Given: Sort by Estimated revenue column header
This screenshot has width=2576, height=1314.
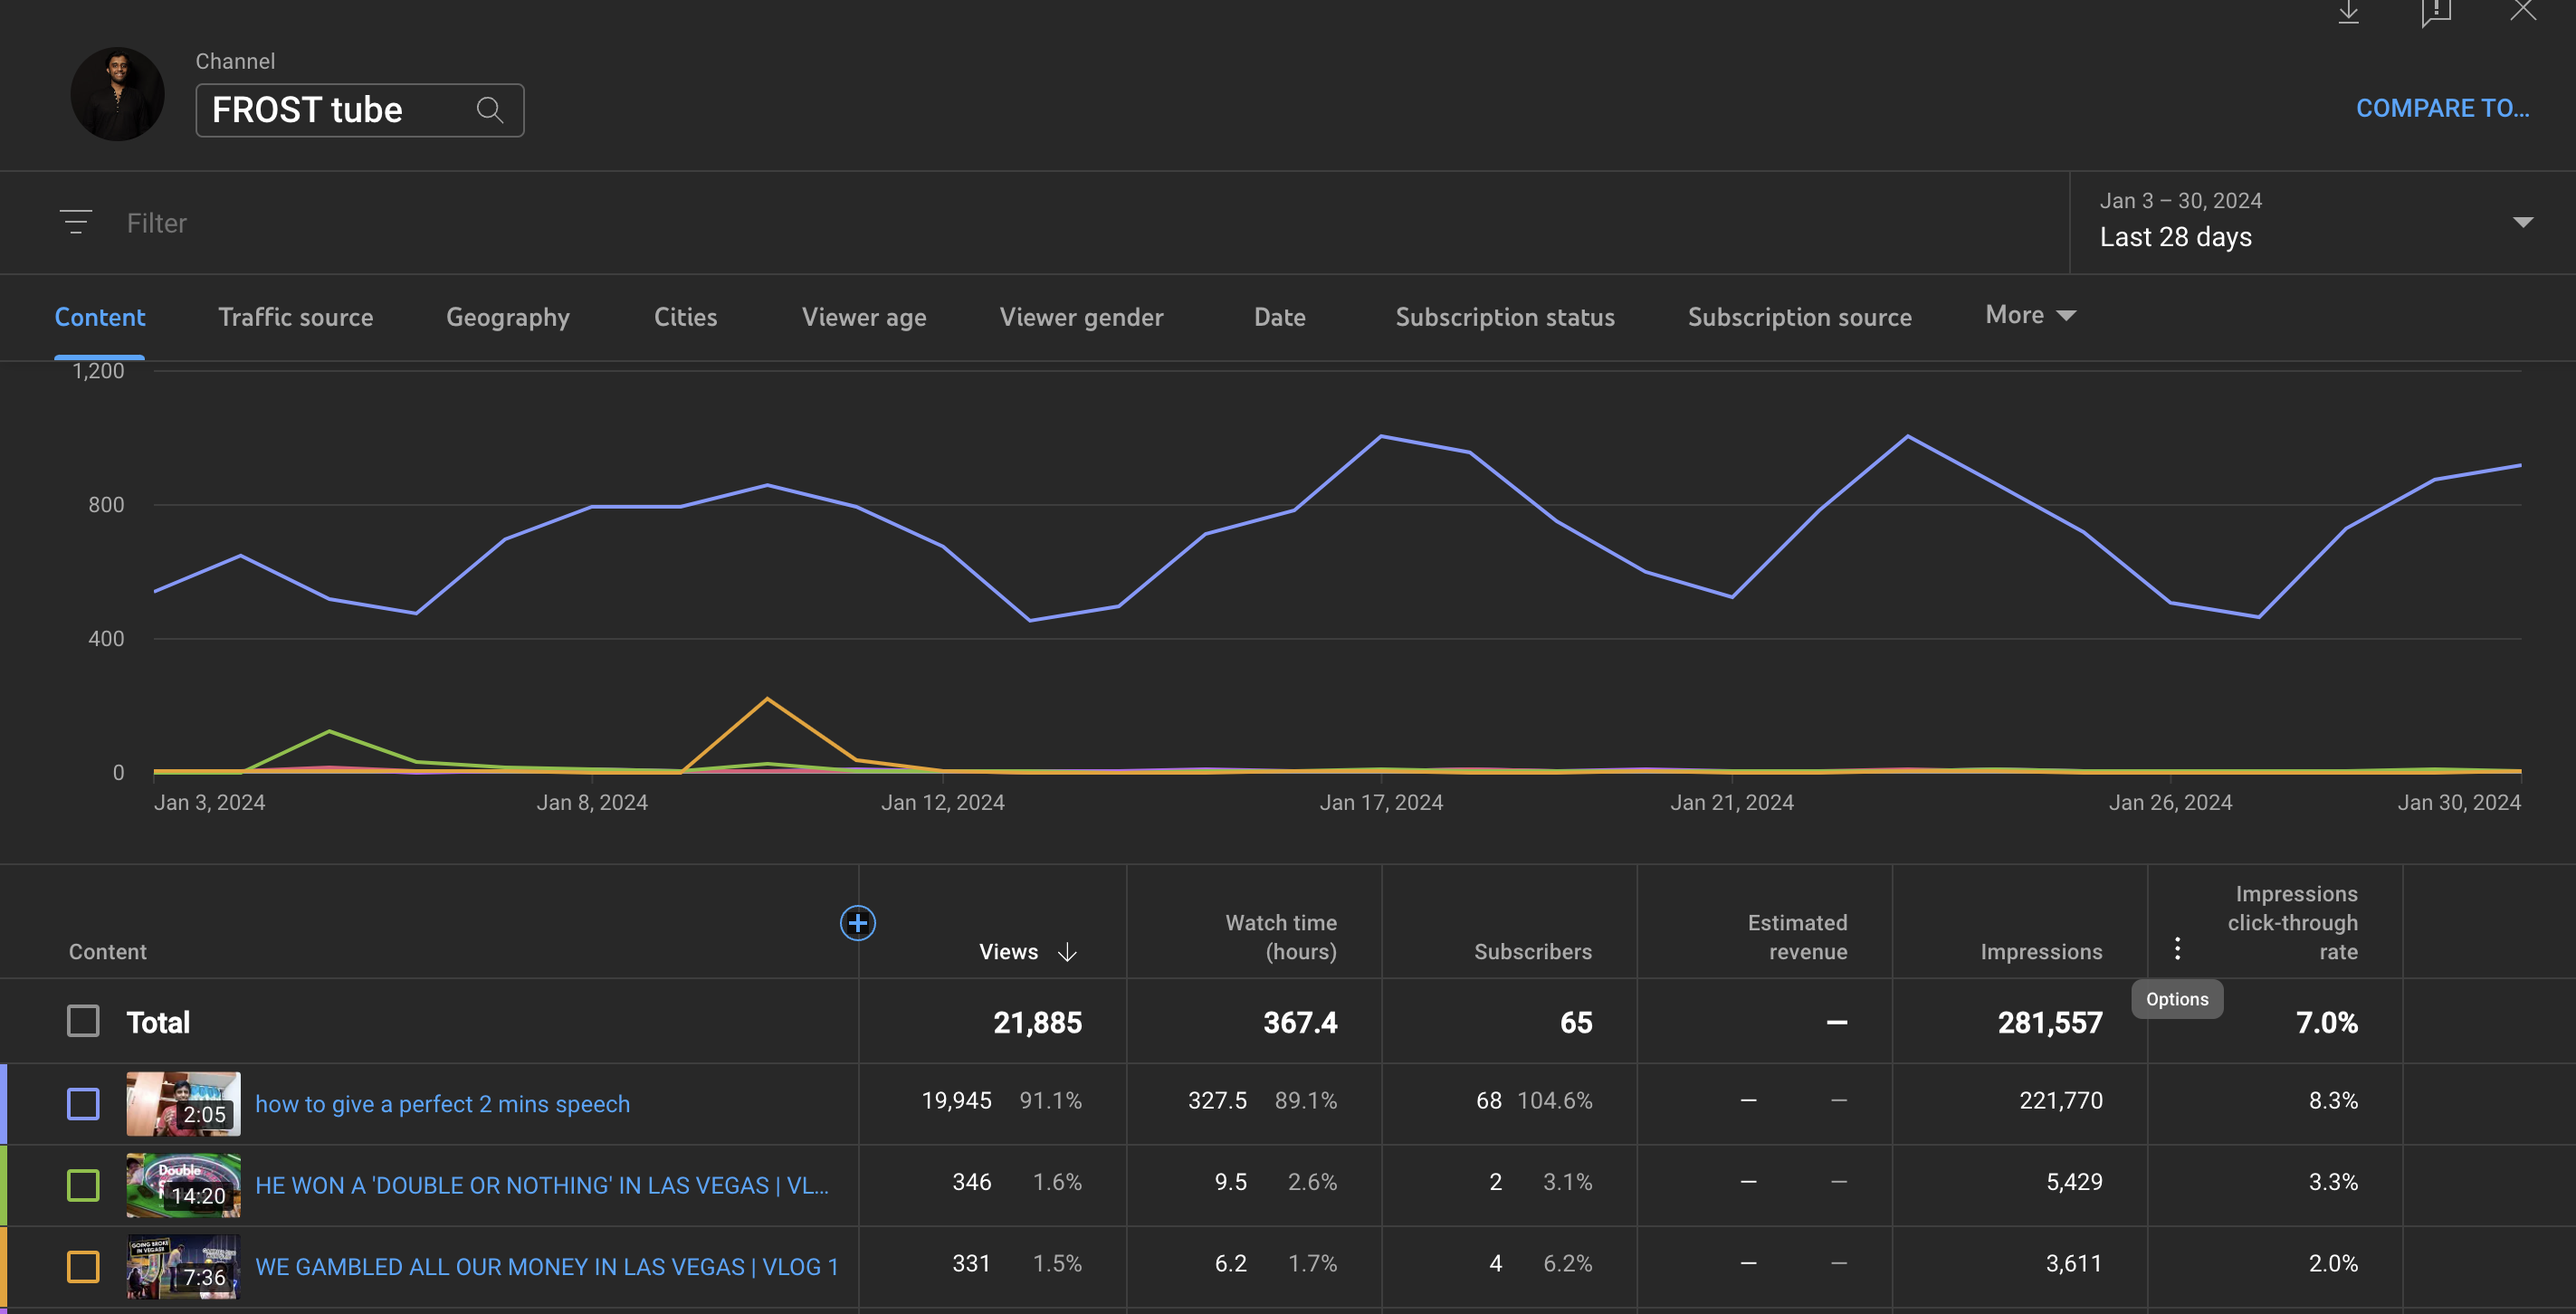Looking at the screenshot, I should coord(1797,937).
